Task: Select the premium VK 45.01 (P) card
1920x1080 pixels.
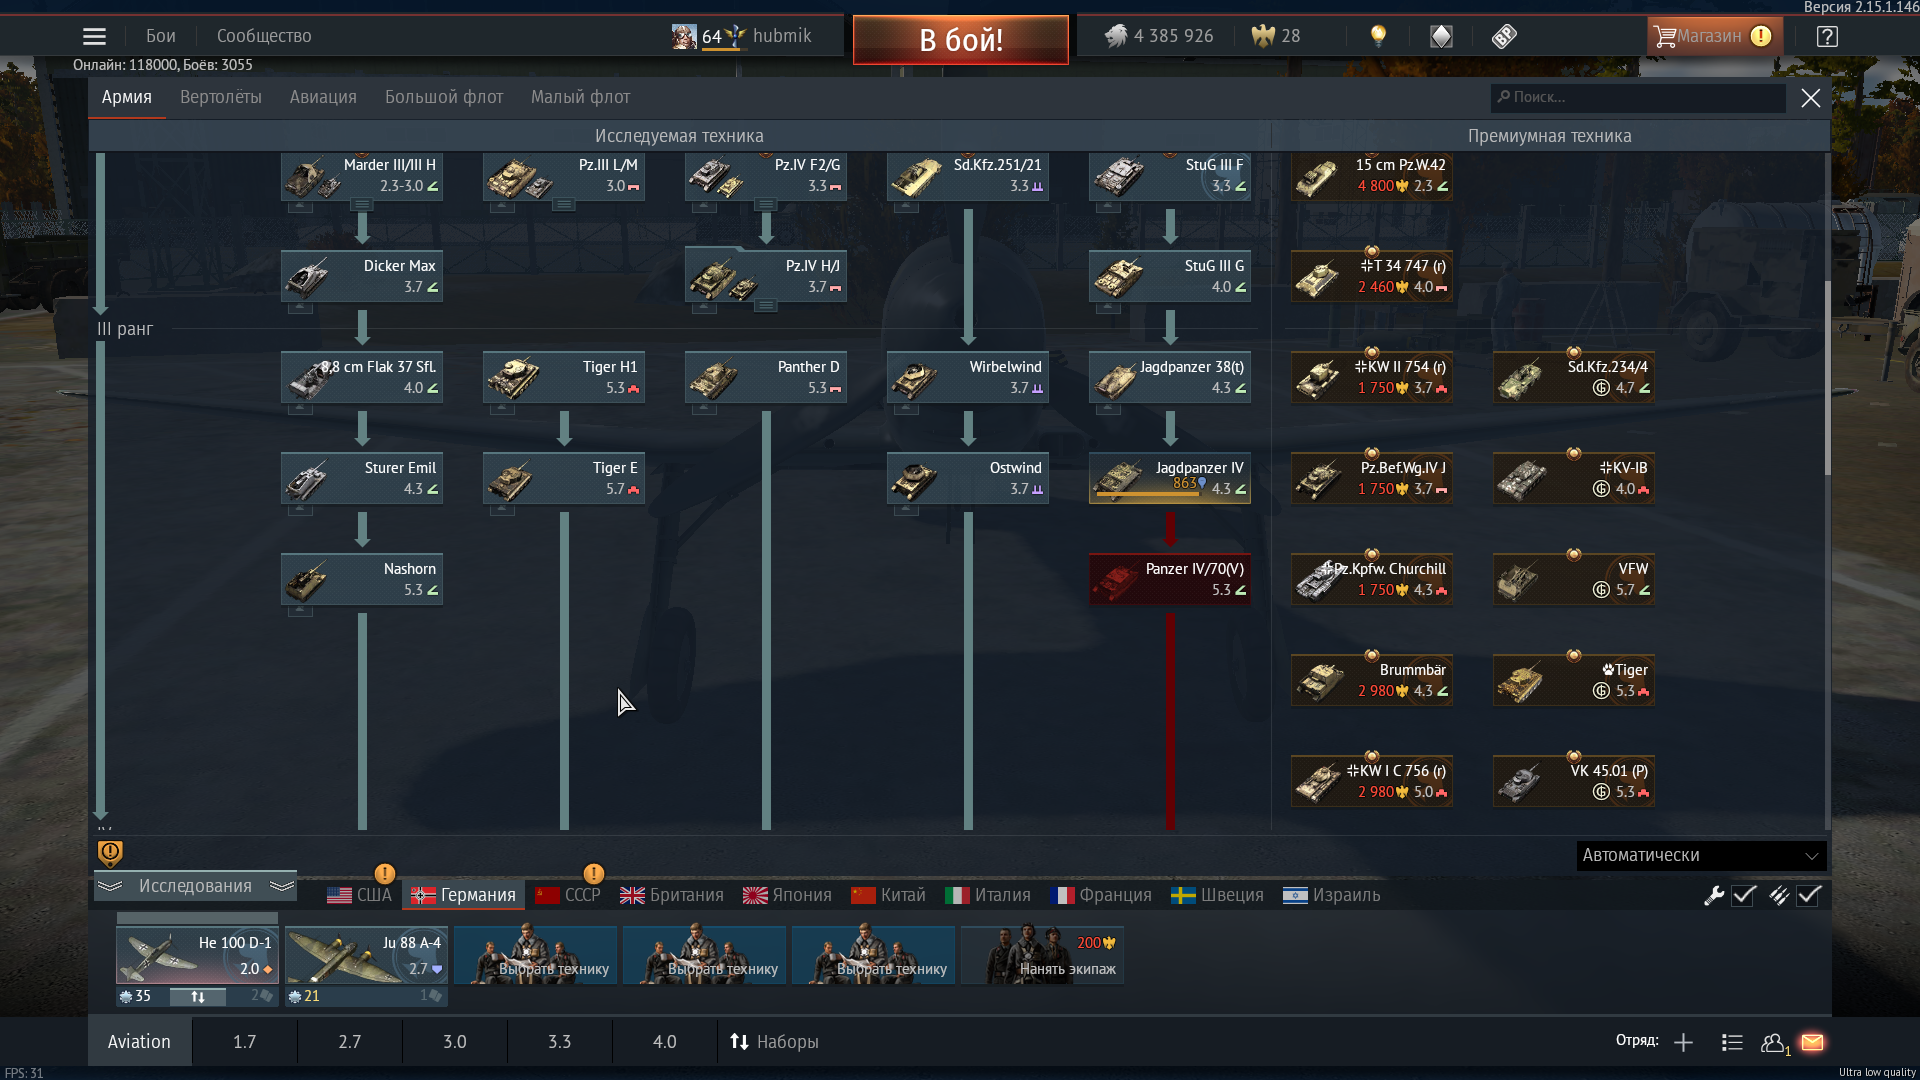Action: [x=1574, y=782]
